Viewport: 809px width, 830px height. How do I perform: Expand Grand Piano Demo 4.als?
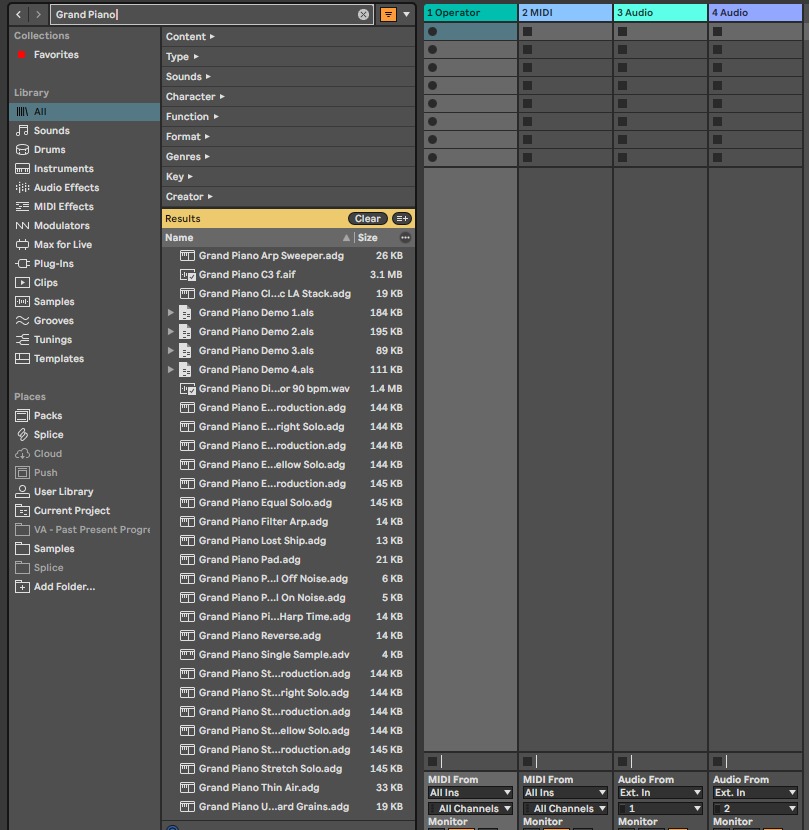click(x=170, y=369)
